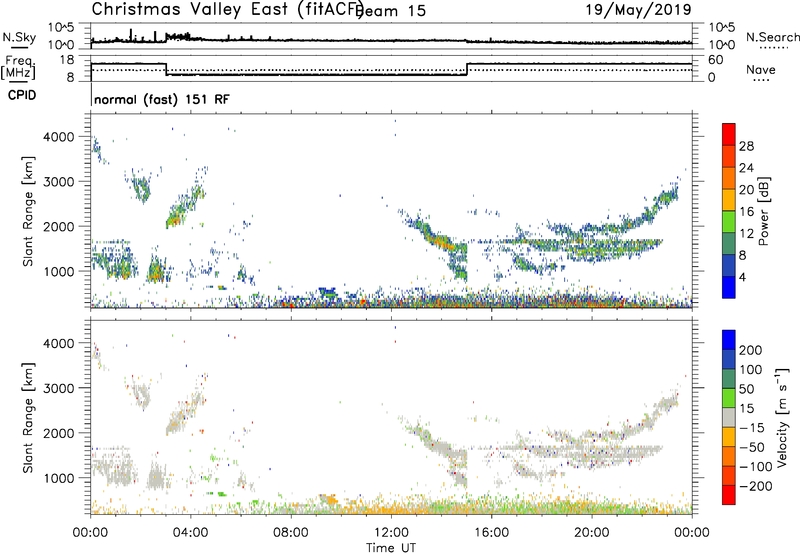800x554 pixels.
Task: Click the '100' Velocity colorbar label
Action: click(x=751, y=370)
